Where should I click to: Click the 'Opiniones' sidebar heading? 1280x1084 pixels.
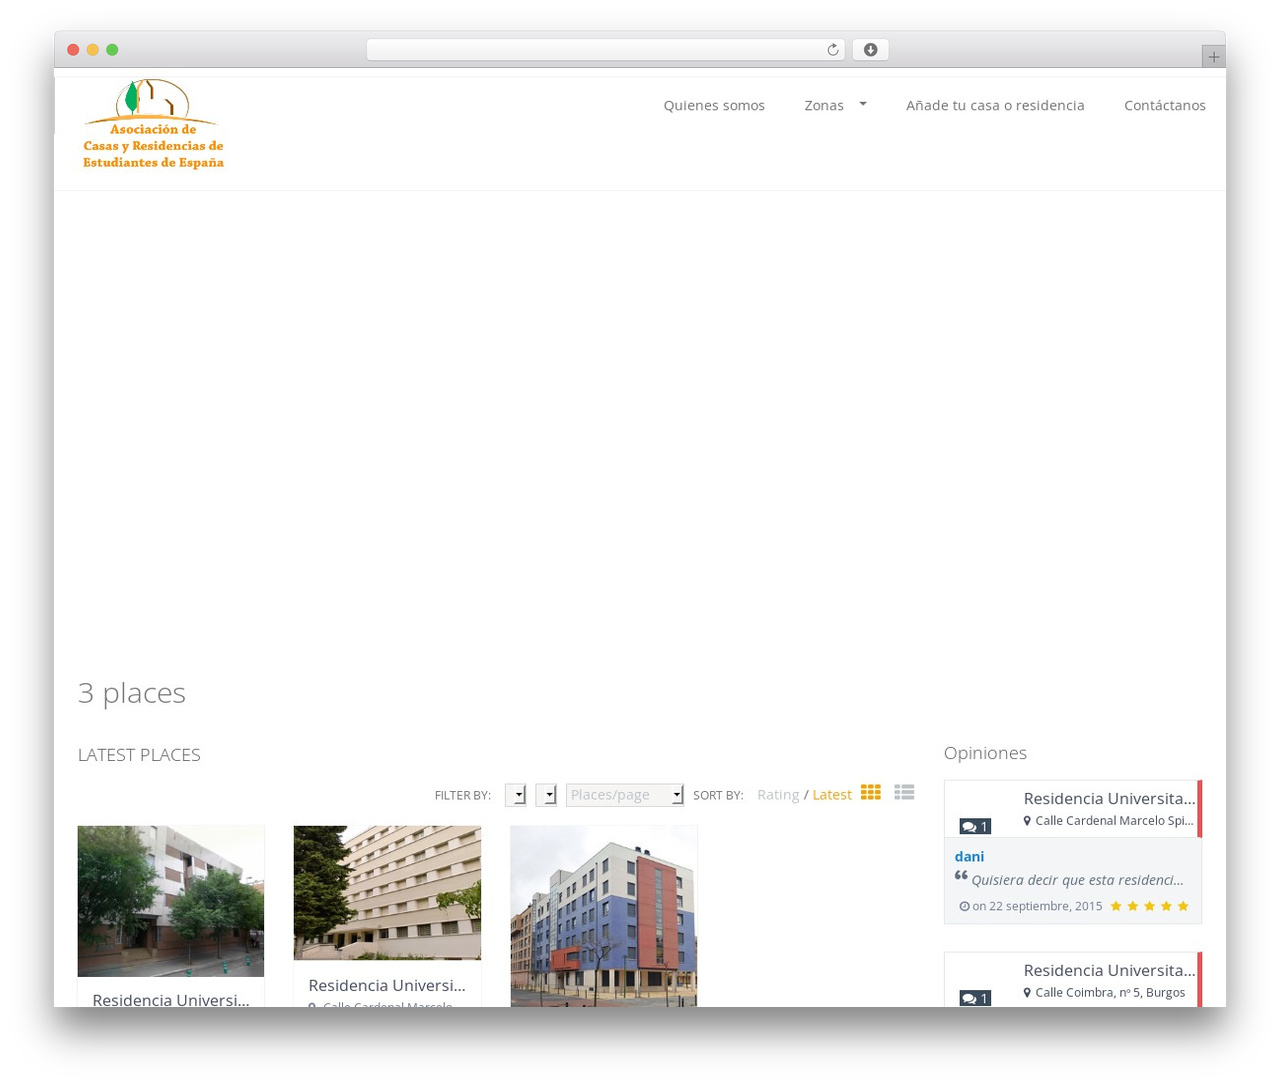tap(985, 753)
